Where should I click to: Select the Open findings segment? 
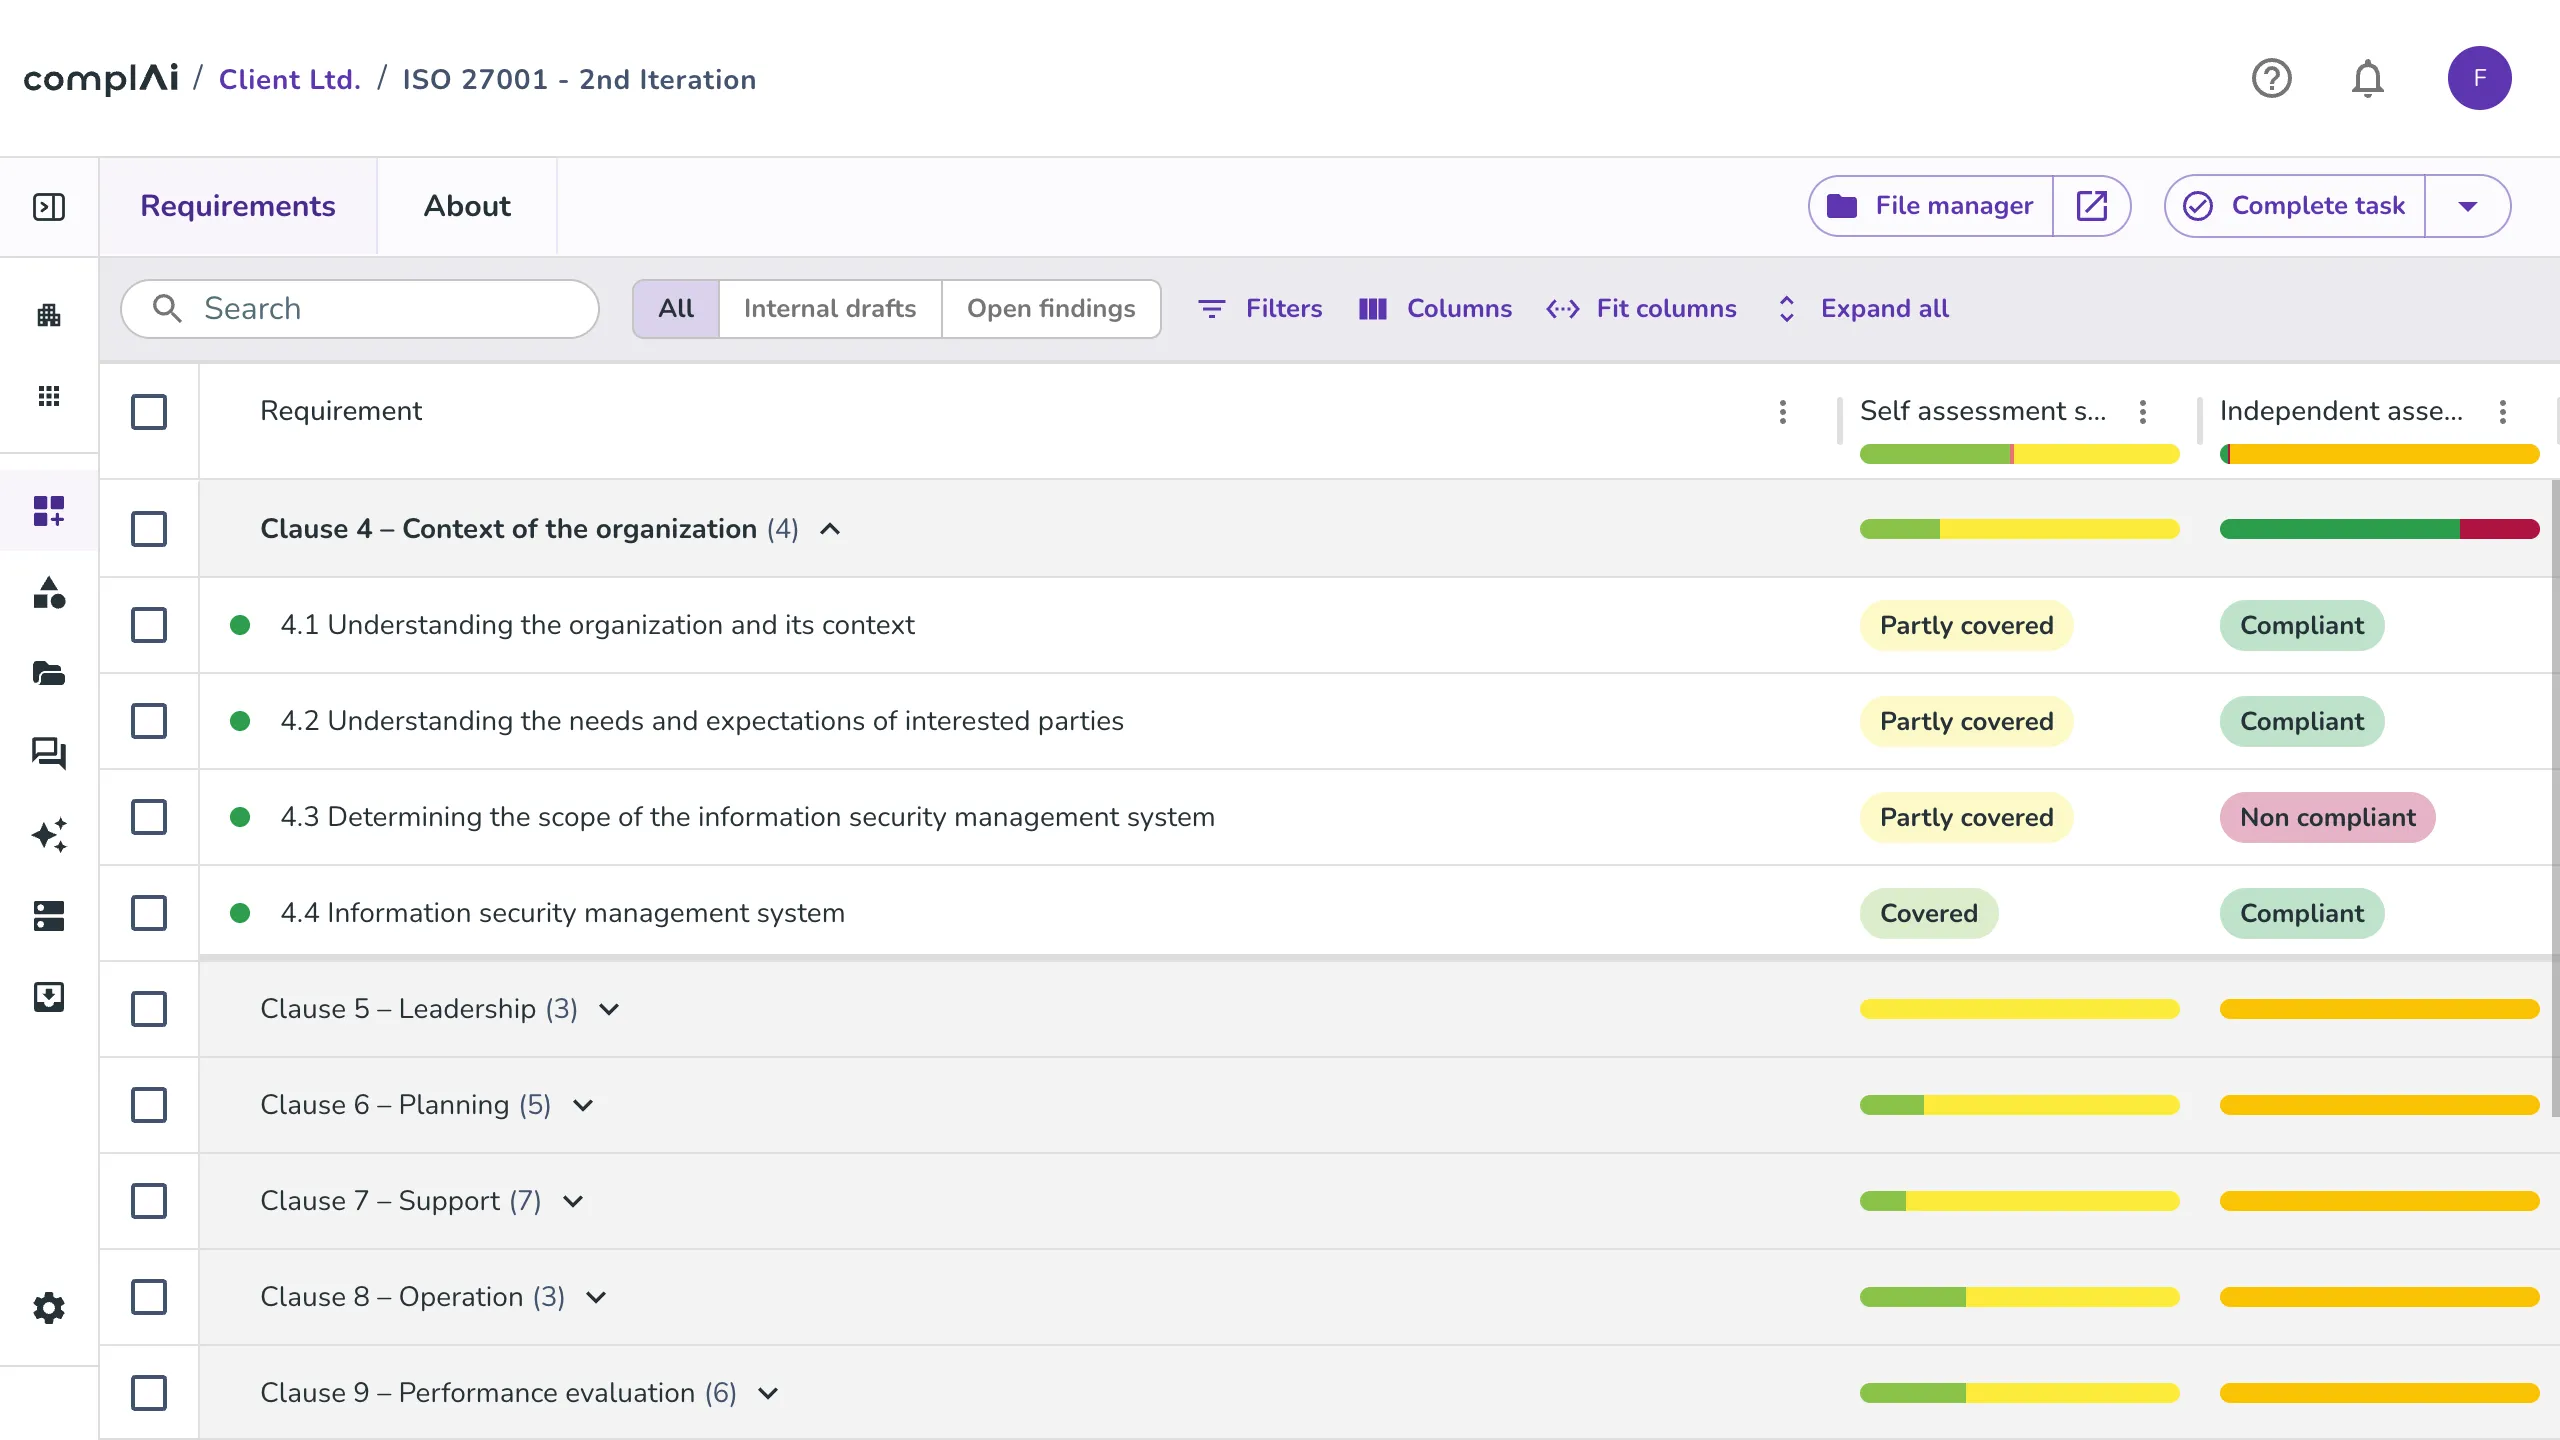tap(1051, 308)
